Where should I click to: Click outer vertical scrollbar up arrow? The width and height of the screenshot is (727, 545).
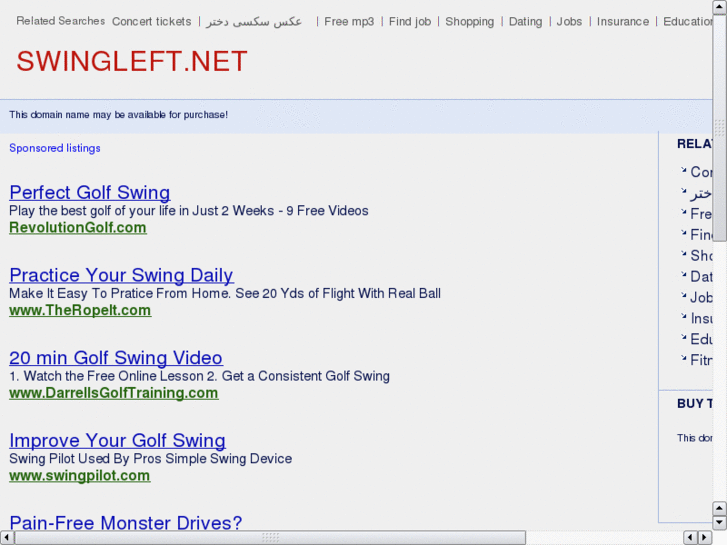click(x=719, y=7)
